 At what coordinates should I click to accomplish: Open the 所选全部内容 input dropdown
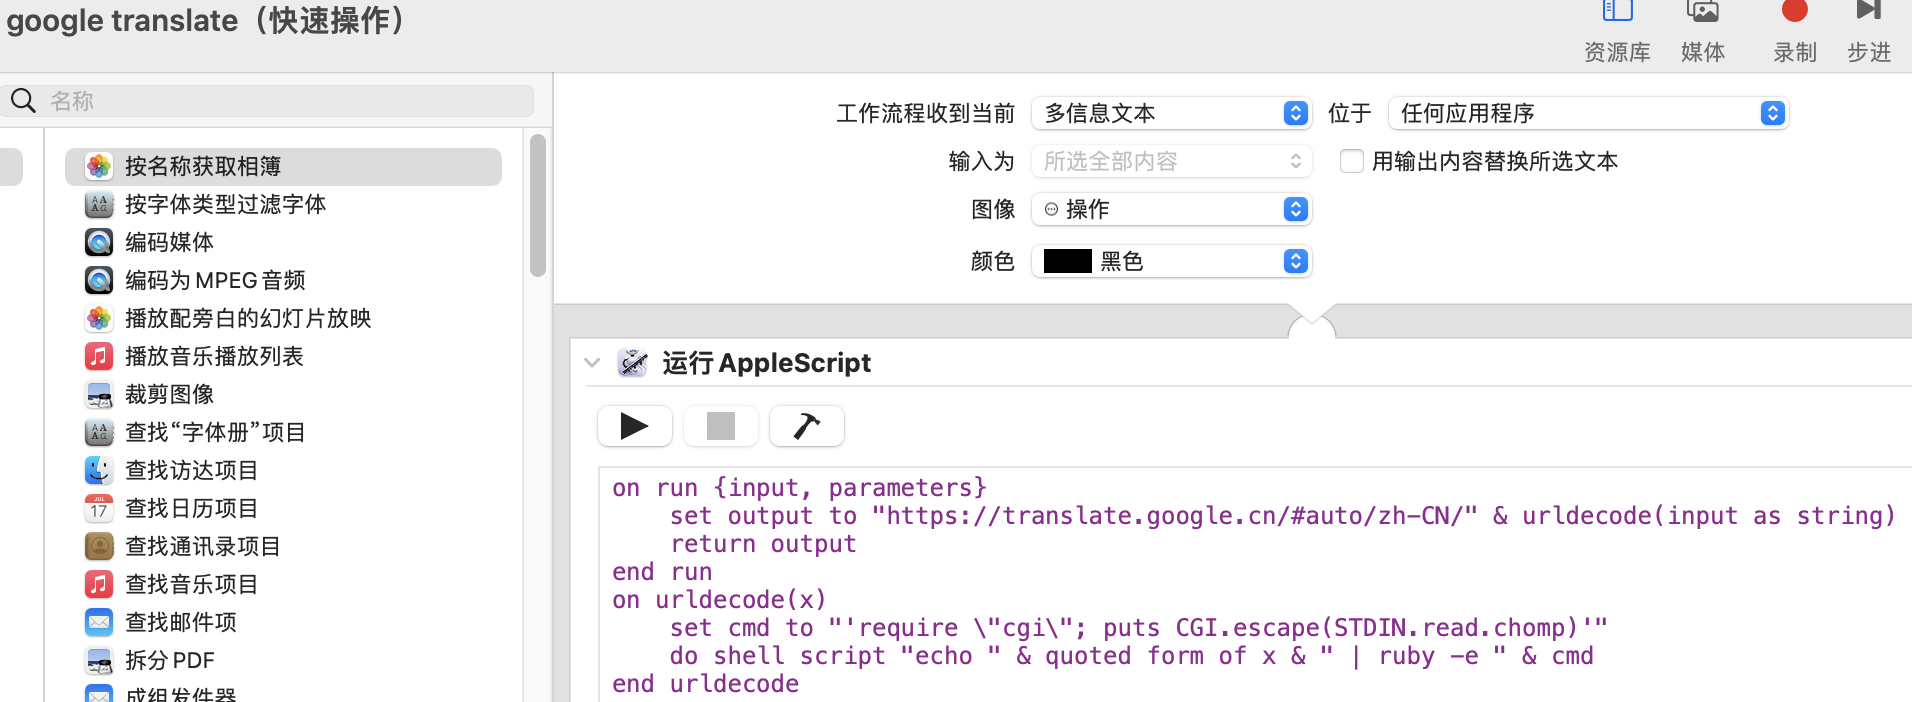coord(1171,161)
